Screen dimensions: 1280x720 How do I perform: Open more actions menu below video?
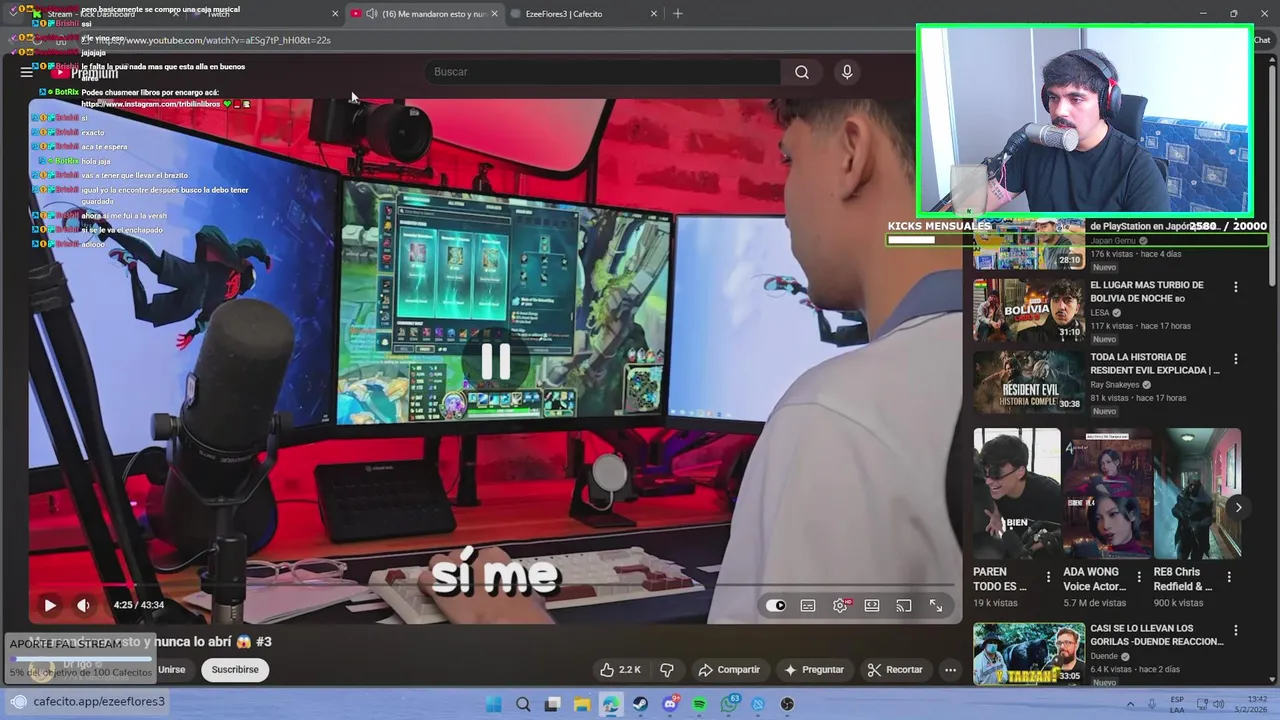(950, 670)
